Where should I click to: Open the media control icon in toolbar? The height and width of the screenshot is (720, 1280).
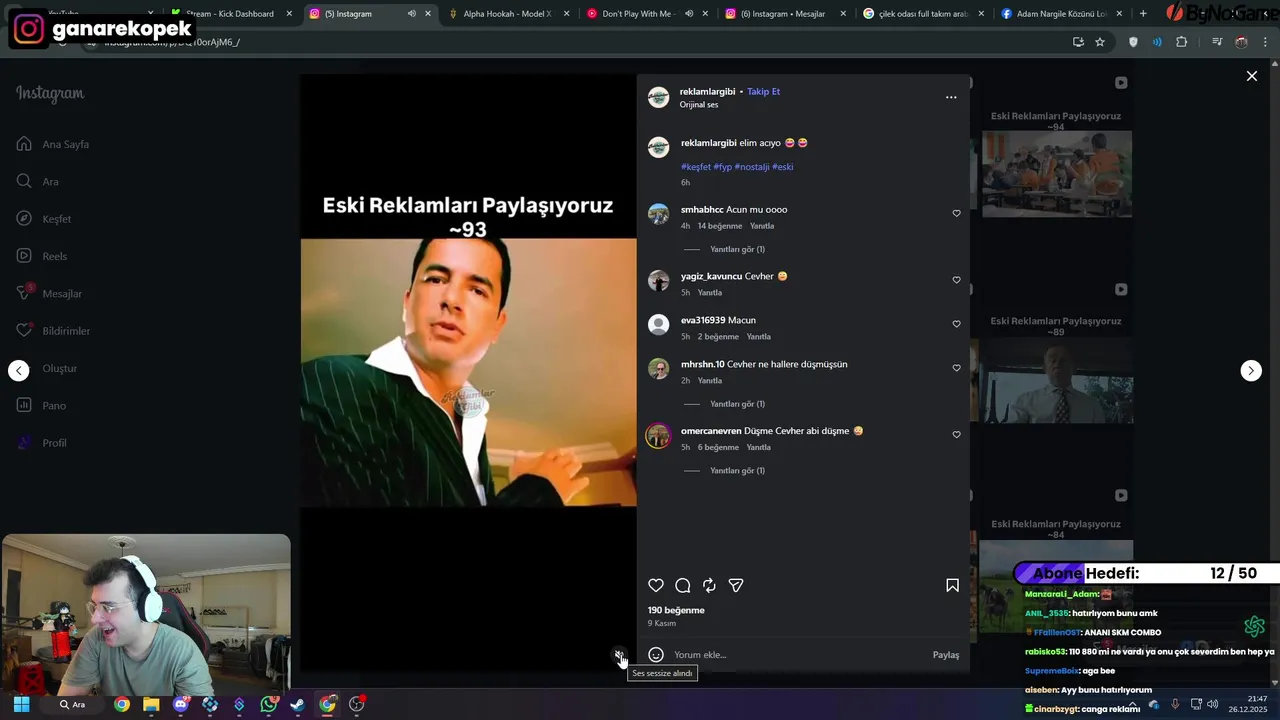[x=1217, y=42]
